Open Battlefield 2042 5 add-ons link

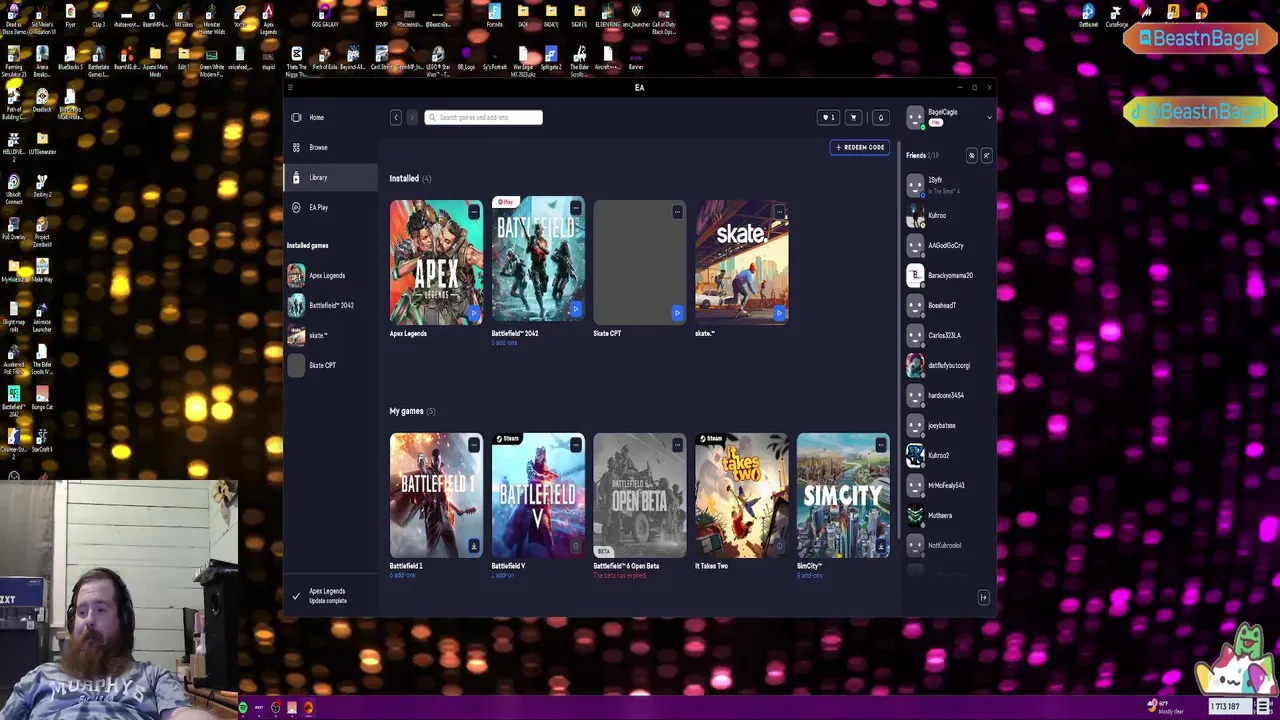tap(504, 343)
